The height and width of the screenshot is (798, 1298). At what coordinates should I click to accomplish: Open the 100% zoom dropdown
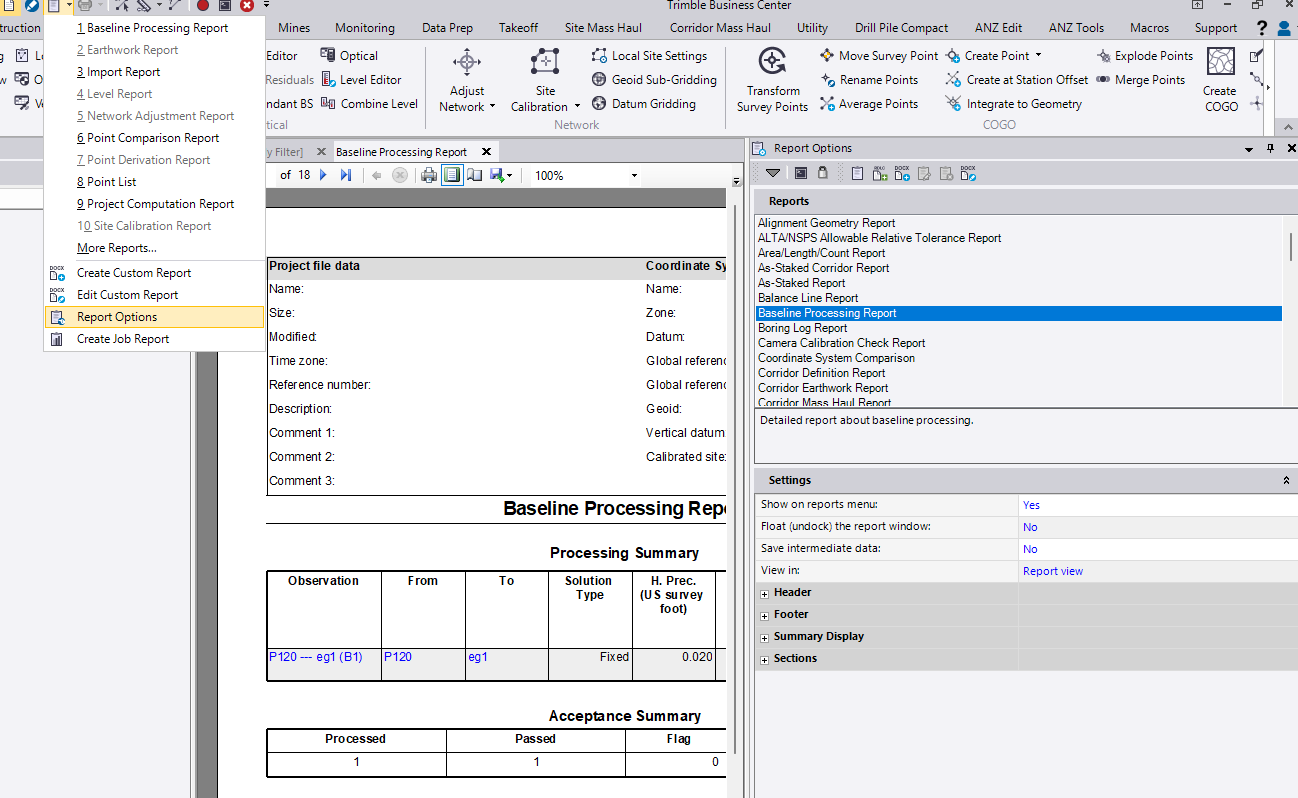(634, 176)
